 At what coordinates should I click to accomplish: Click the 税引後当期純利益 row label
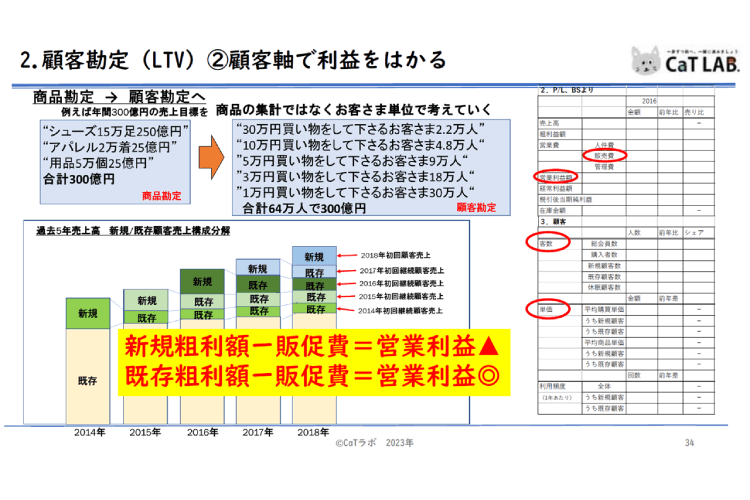tap(566, 200)
